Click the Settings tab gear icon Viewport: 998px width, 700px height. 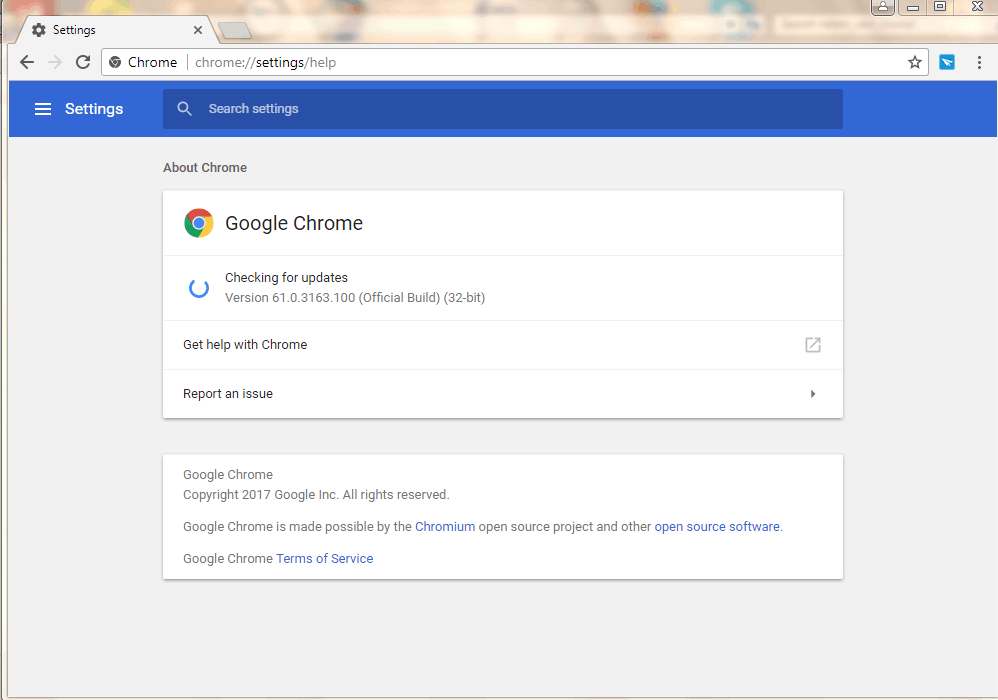pos(39,30)
